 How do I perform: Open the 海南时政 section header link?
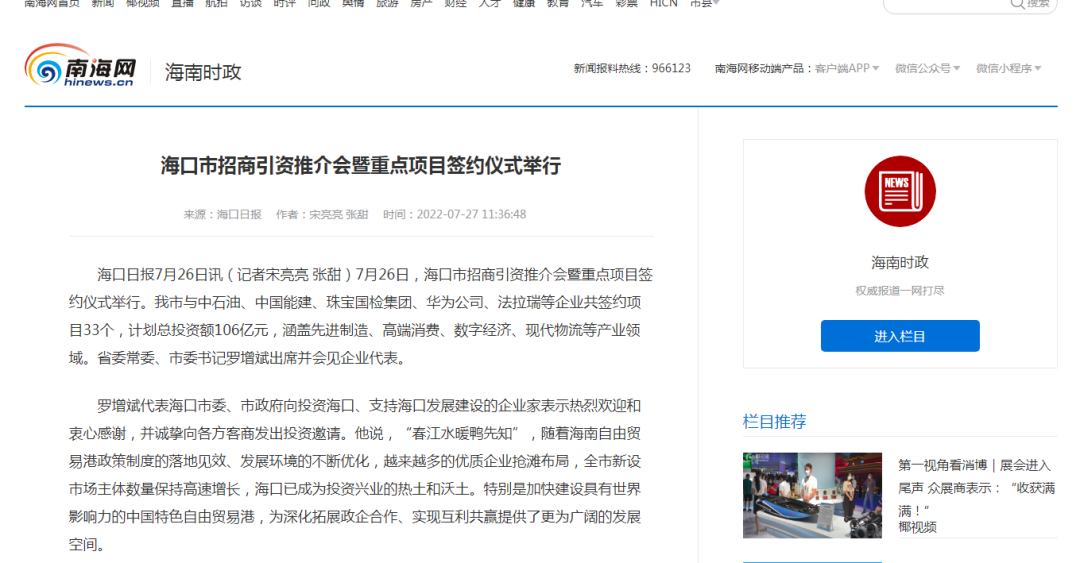(203, 72)
